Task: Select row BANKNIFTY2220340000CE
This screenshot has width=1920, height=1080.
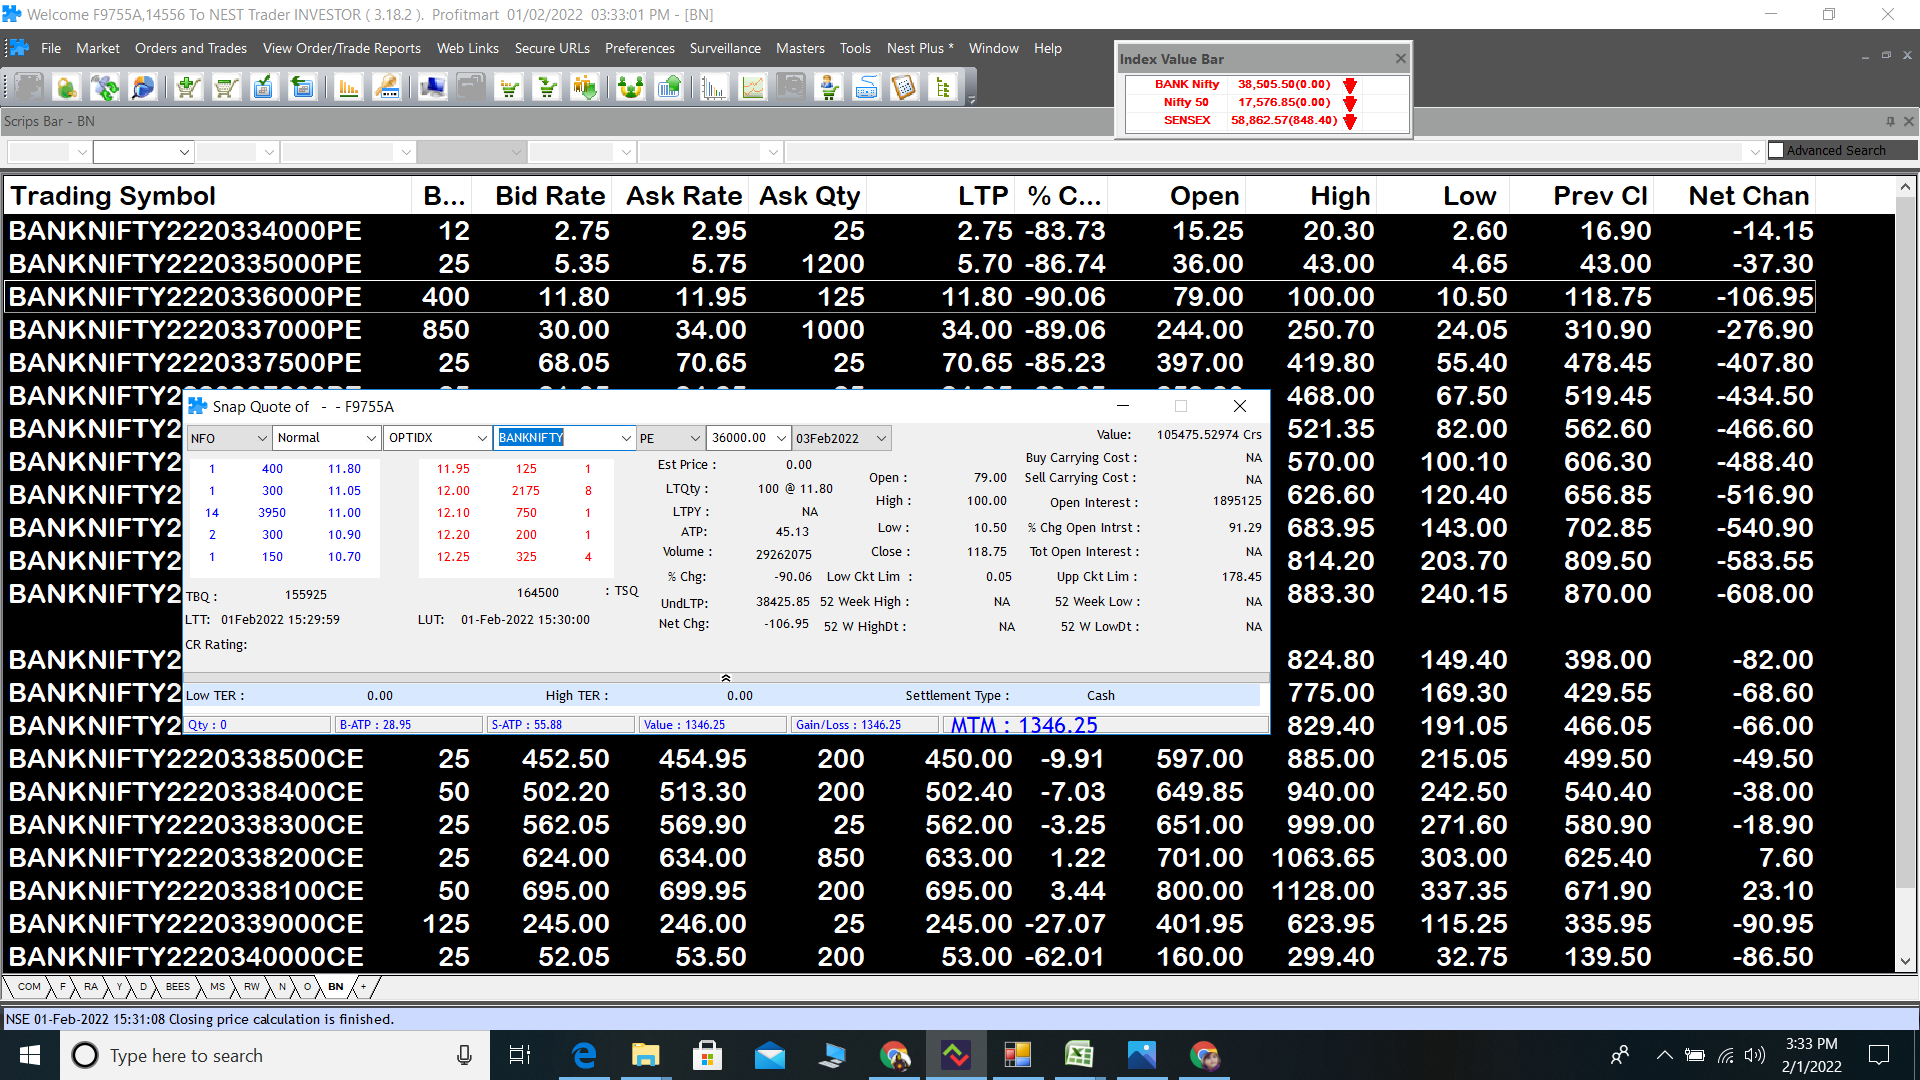Action: point(910,956)
